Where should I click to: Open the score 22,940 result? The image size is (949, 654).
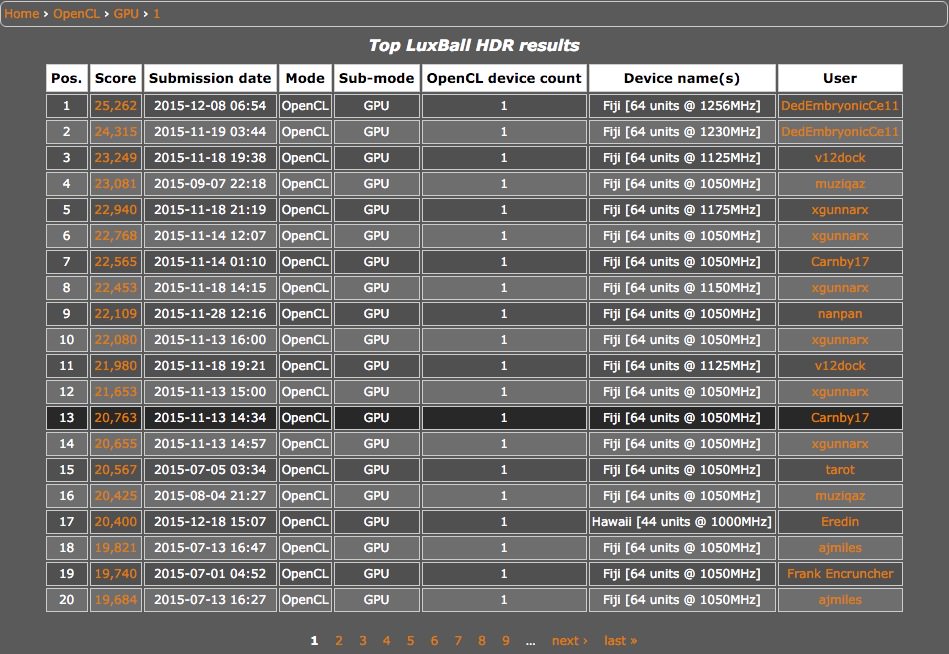pyautogui.click(x=116, y=209)
